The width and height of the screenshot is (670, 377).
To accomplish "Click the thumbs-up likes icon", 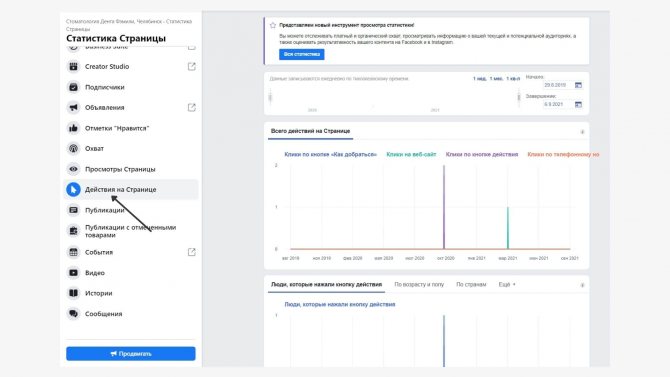I will coord(73,128).
